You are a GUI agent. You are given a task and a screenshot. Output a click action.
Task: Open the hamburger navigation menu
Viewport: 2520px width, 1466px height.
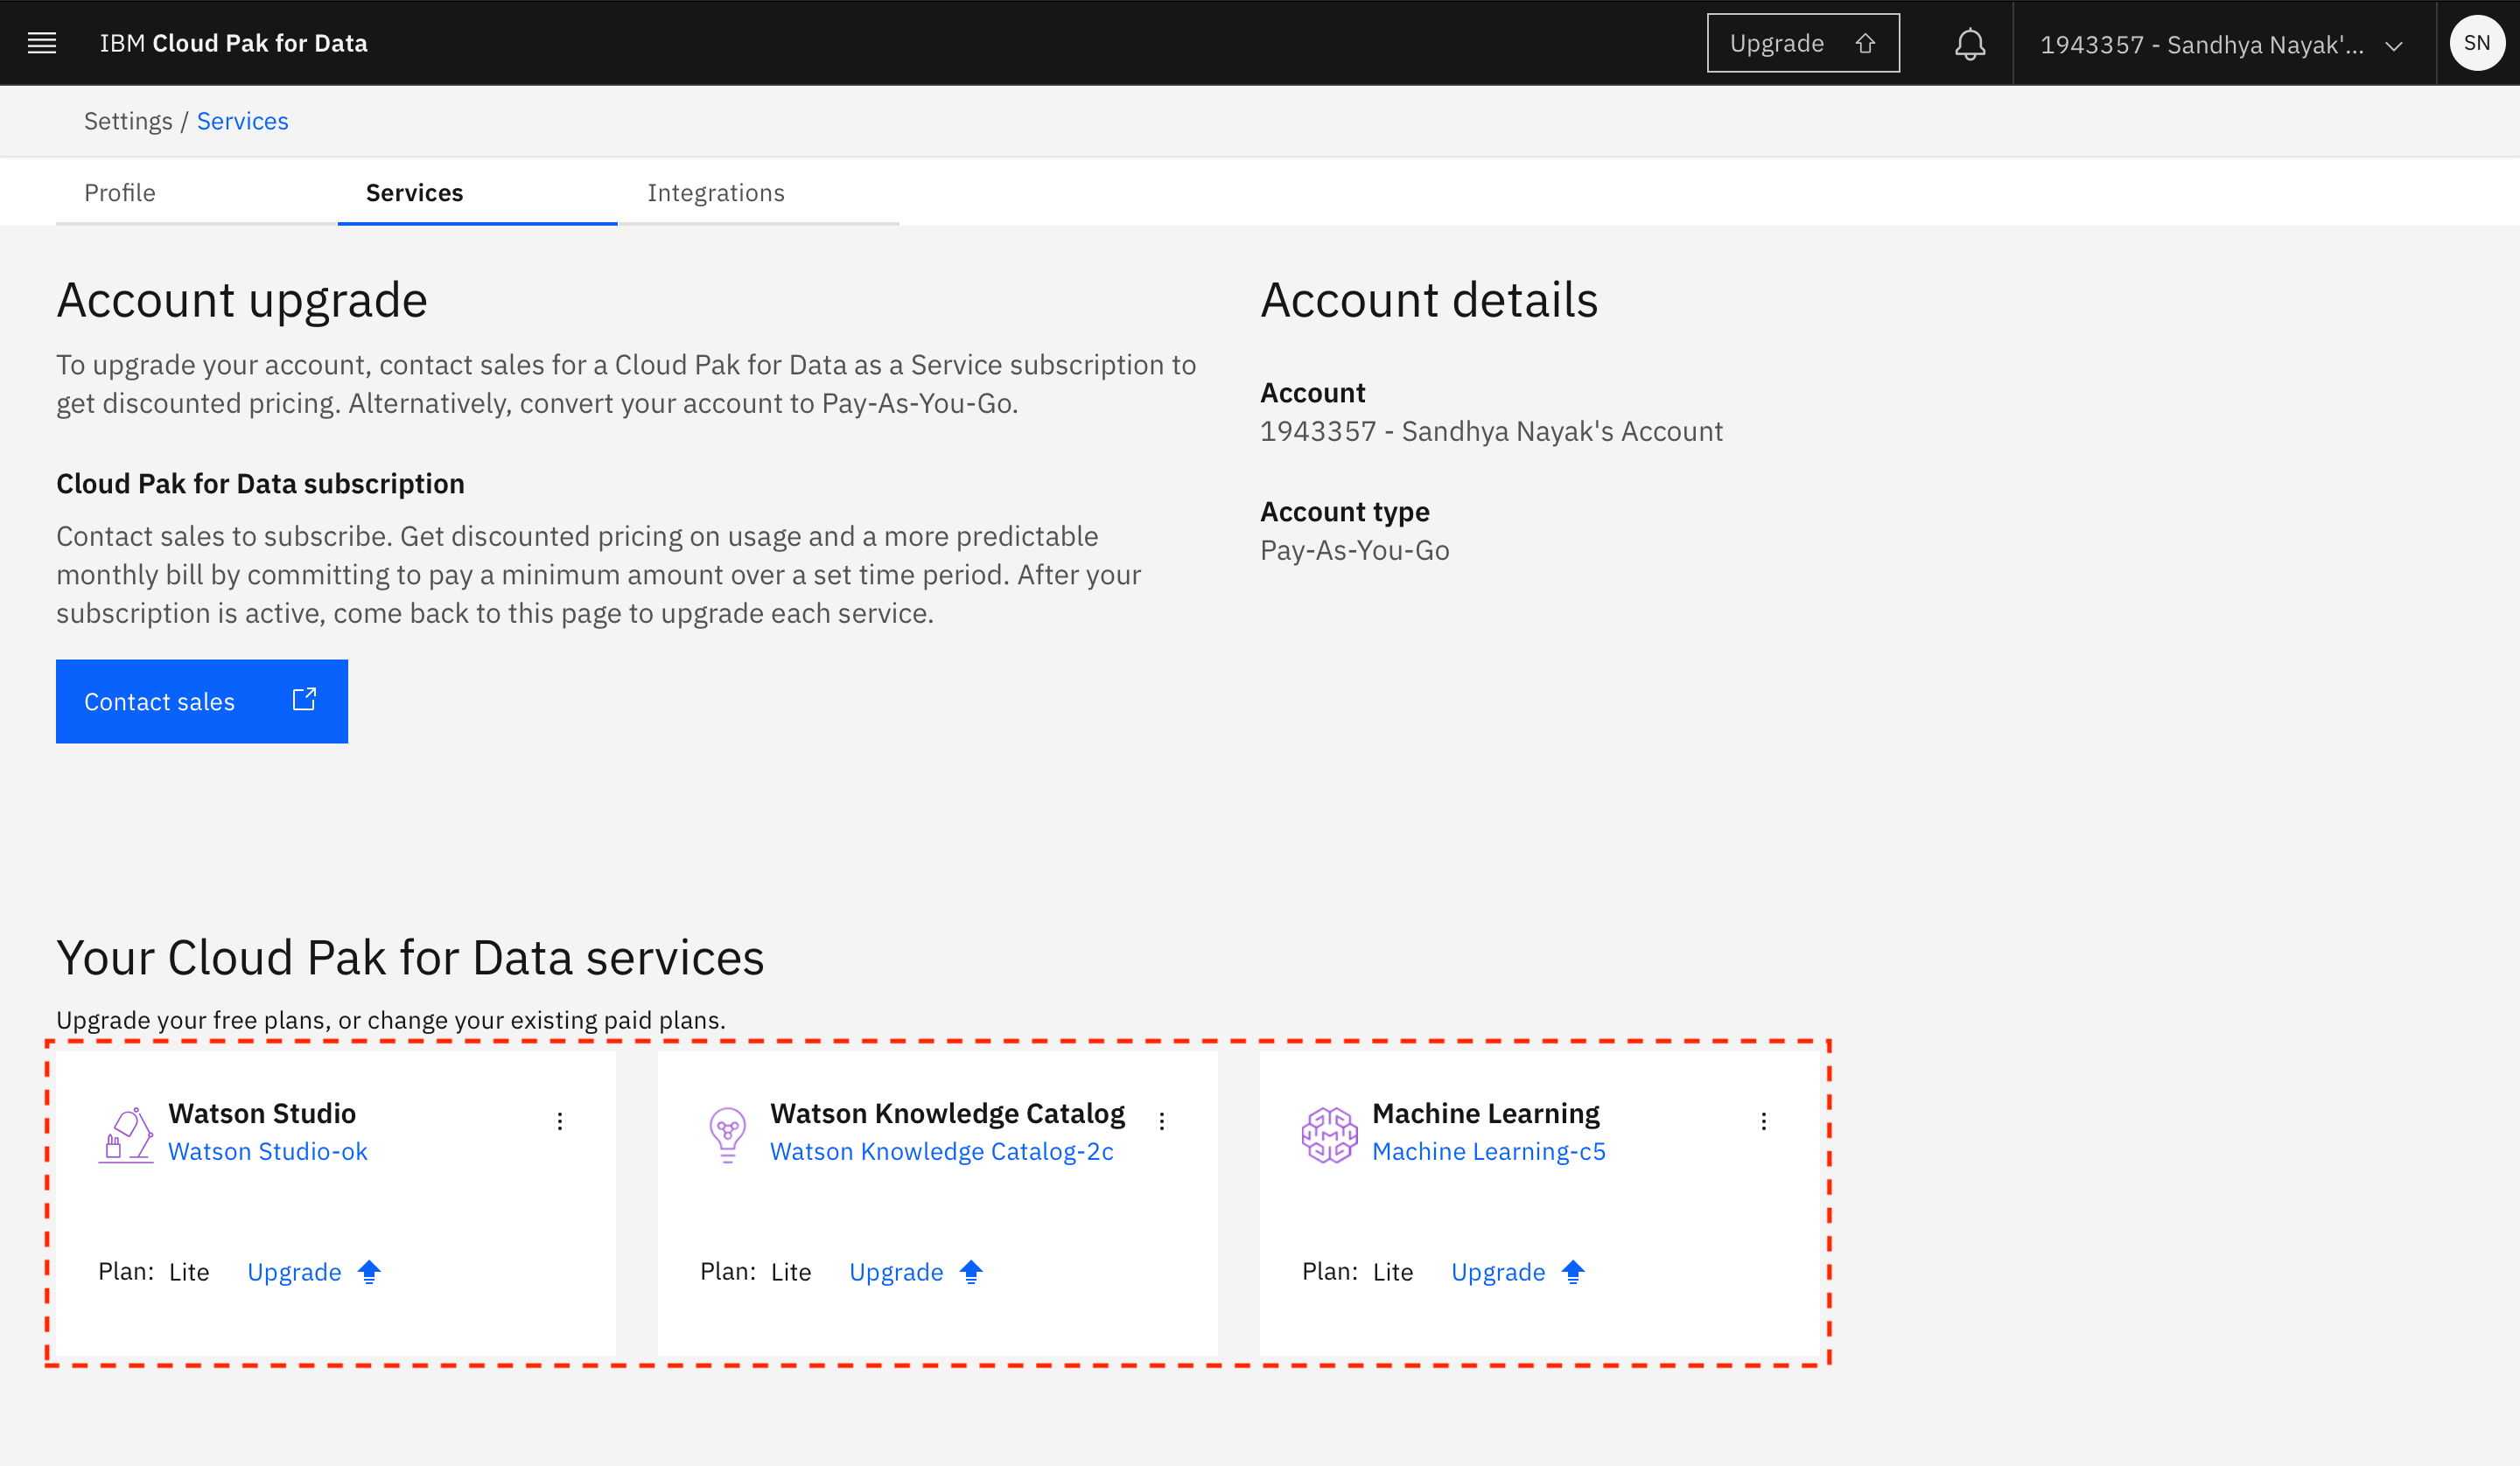(x=42, y=43)
